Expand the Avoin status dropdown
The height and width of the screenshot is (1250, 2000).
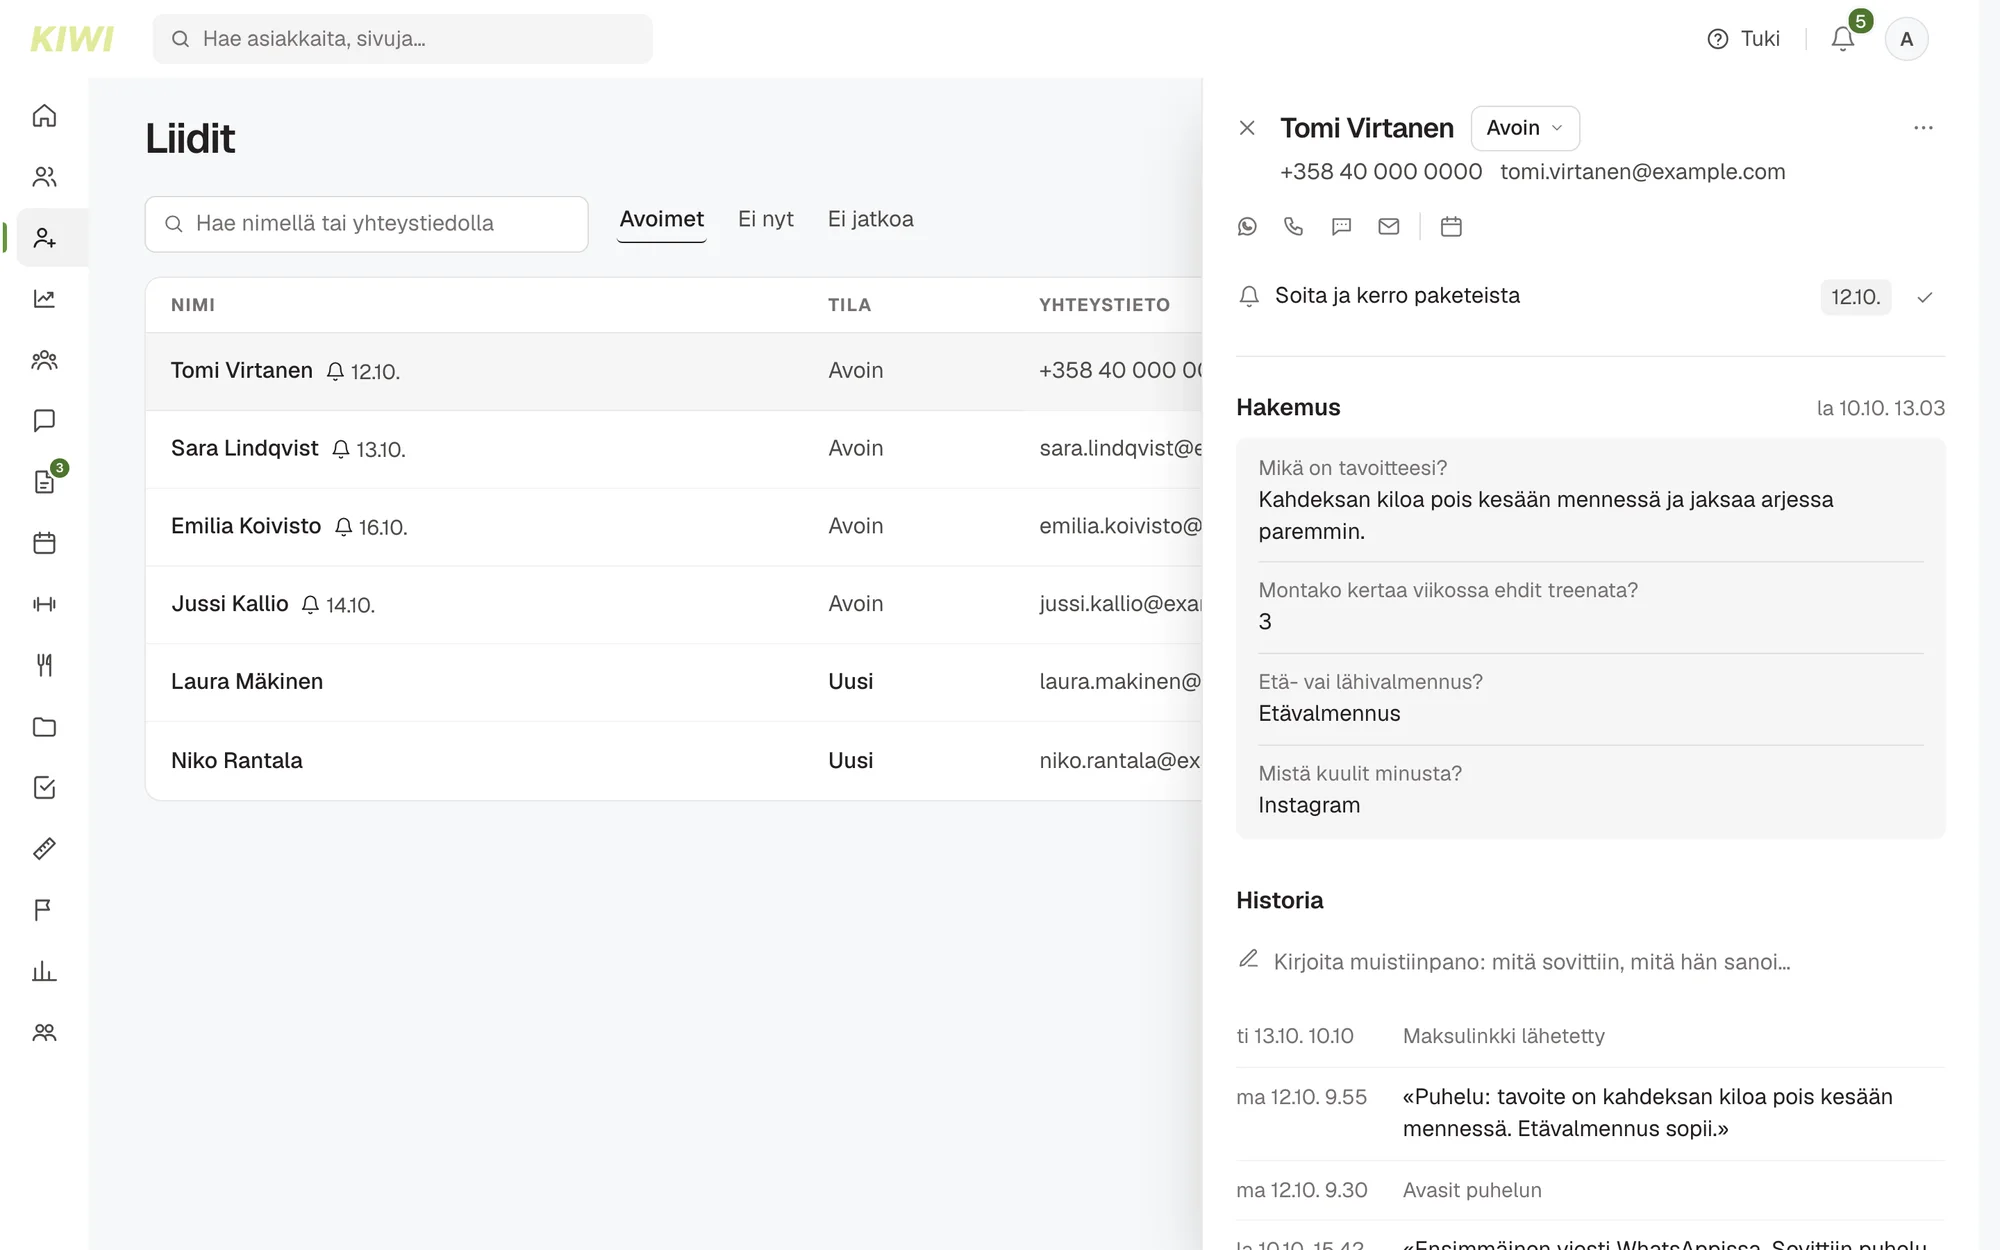pos(1525,128)
